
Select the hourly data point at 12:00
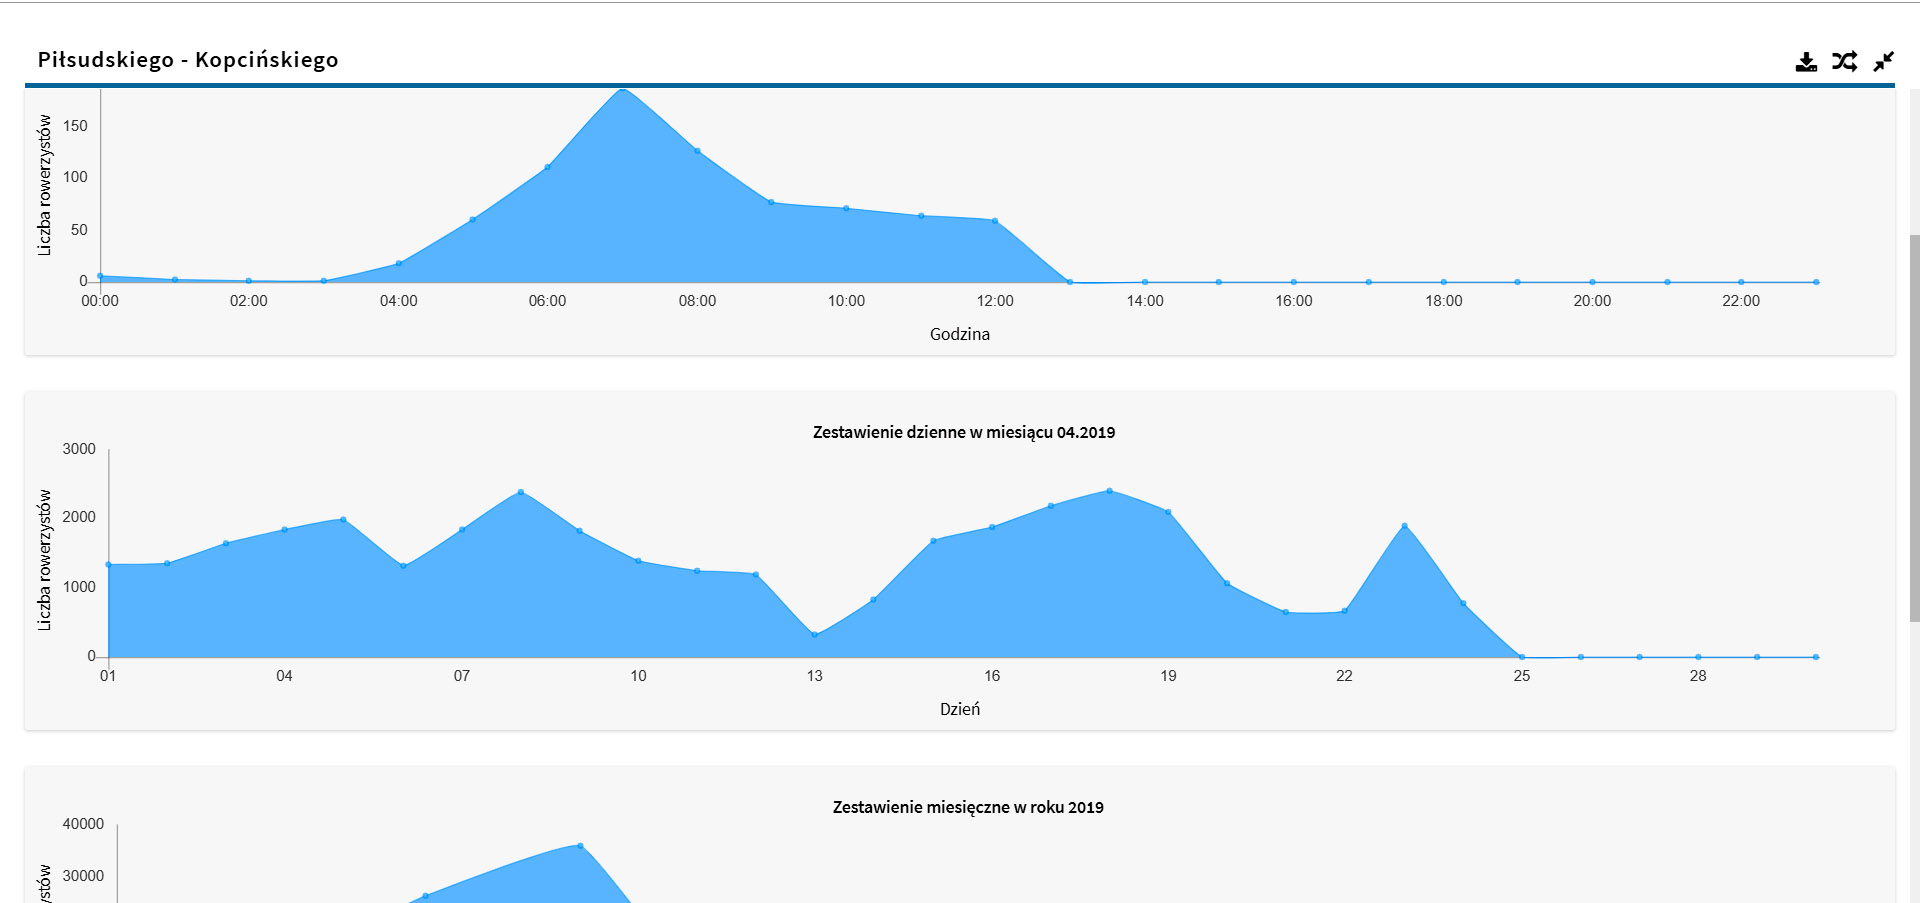pos(995,221)
